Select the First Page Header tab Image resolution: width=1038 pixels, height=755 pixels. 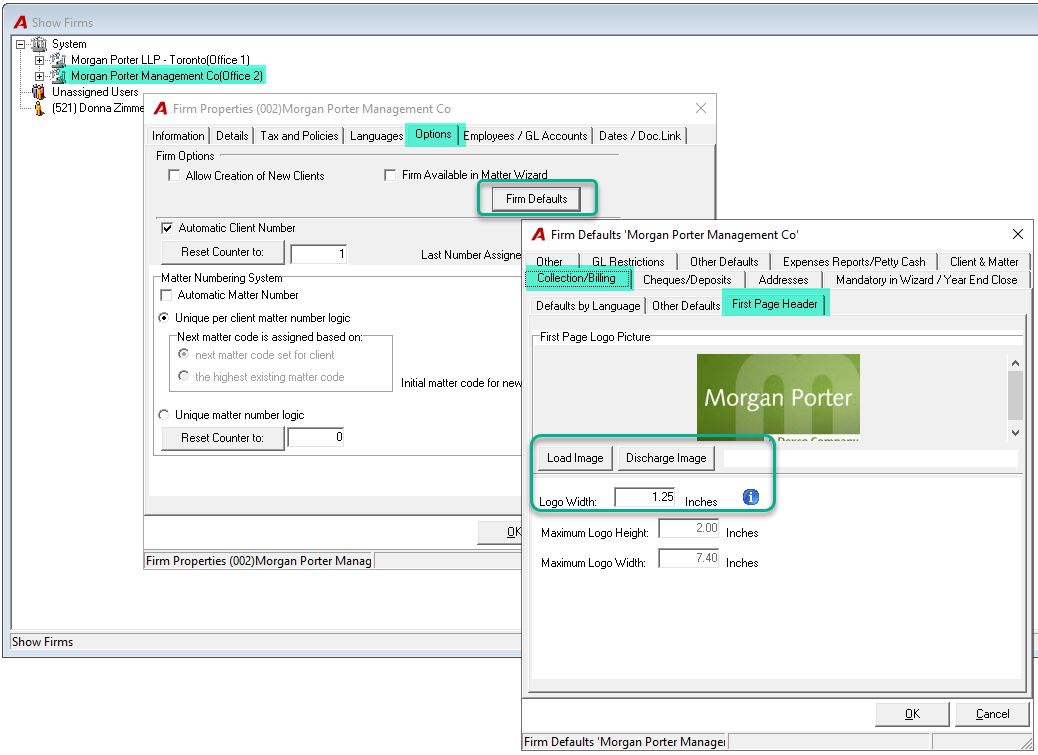pyautogui.click(x=775, y=304)
